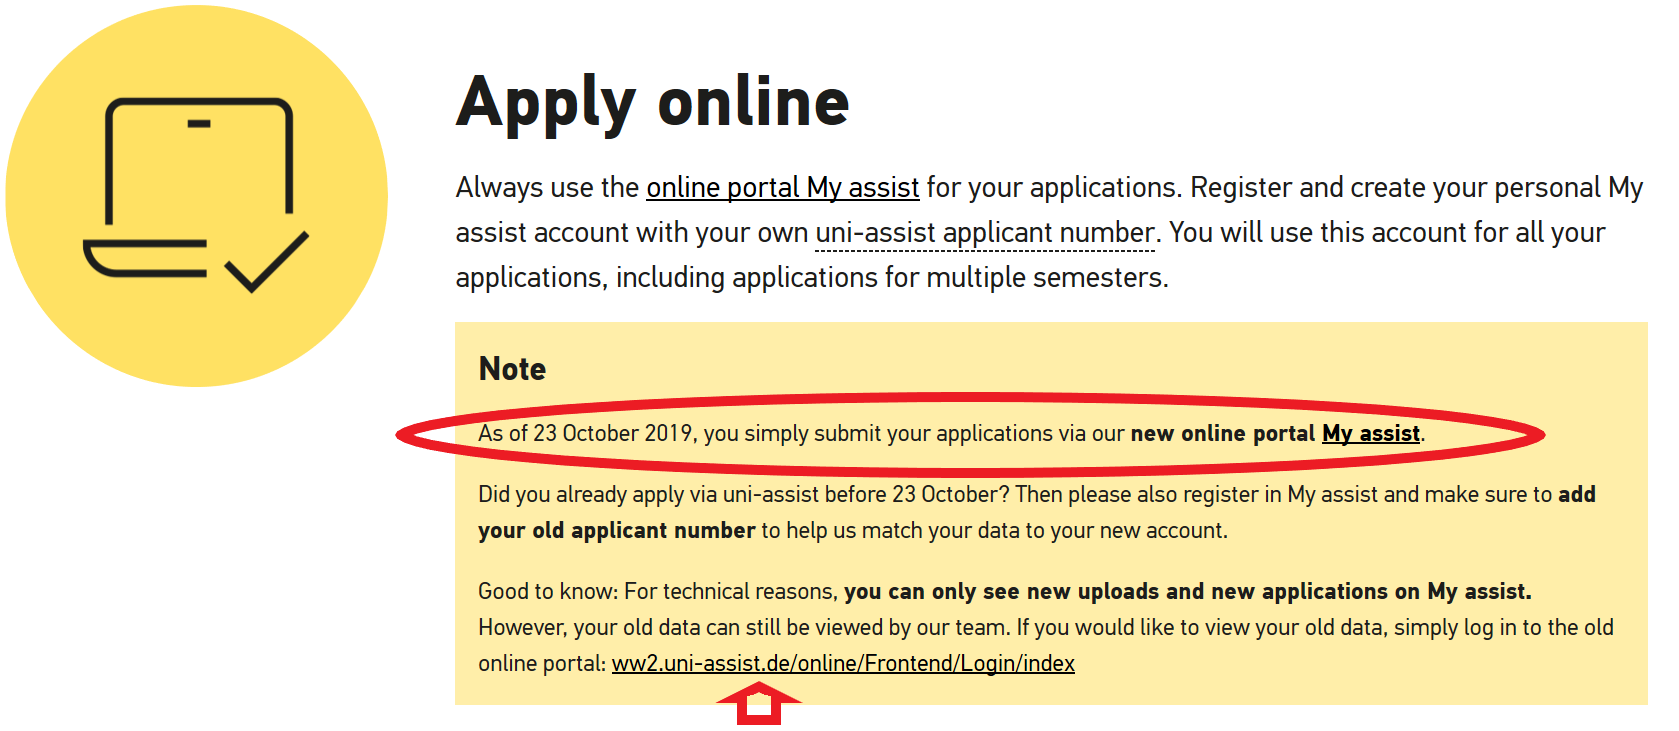1679x731 pixels.
Task: Click the bold "new online portal" text
Action: [1222, 433]
